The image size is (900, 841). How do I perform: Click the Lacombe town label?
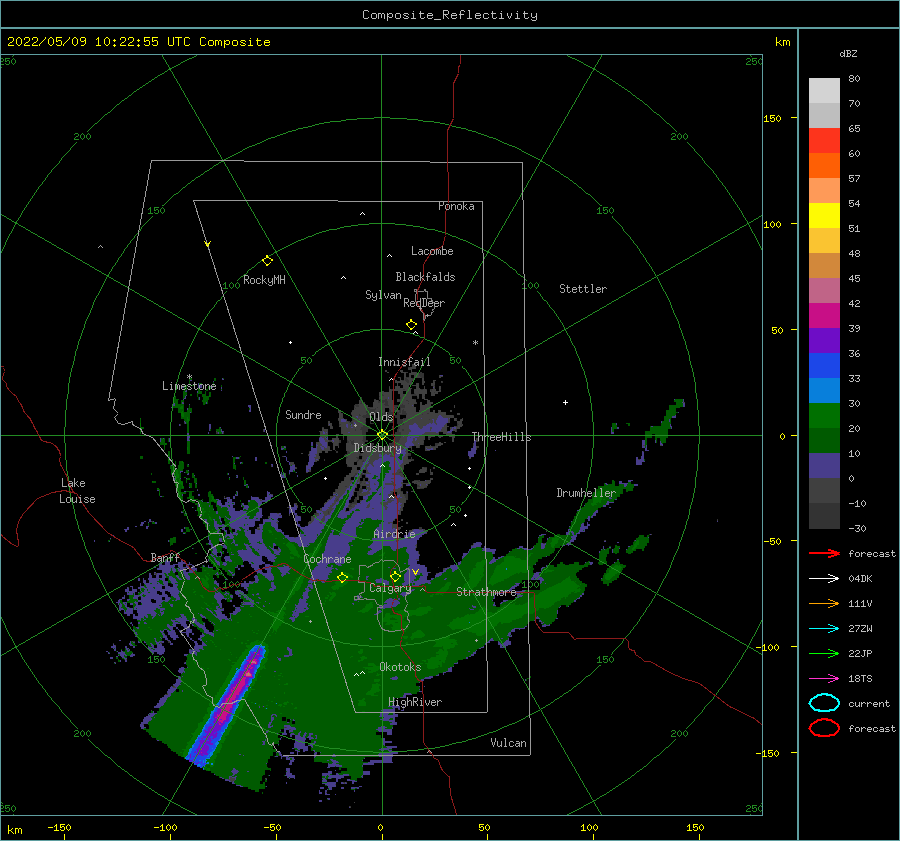432,251
